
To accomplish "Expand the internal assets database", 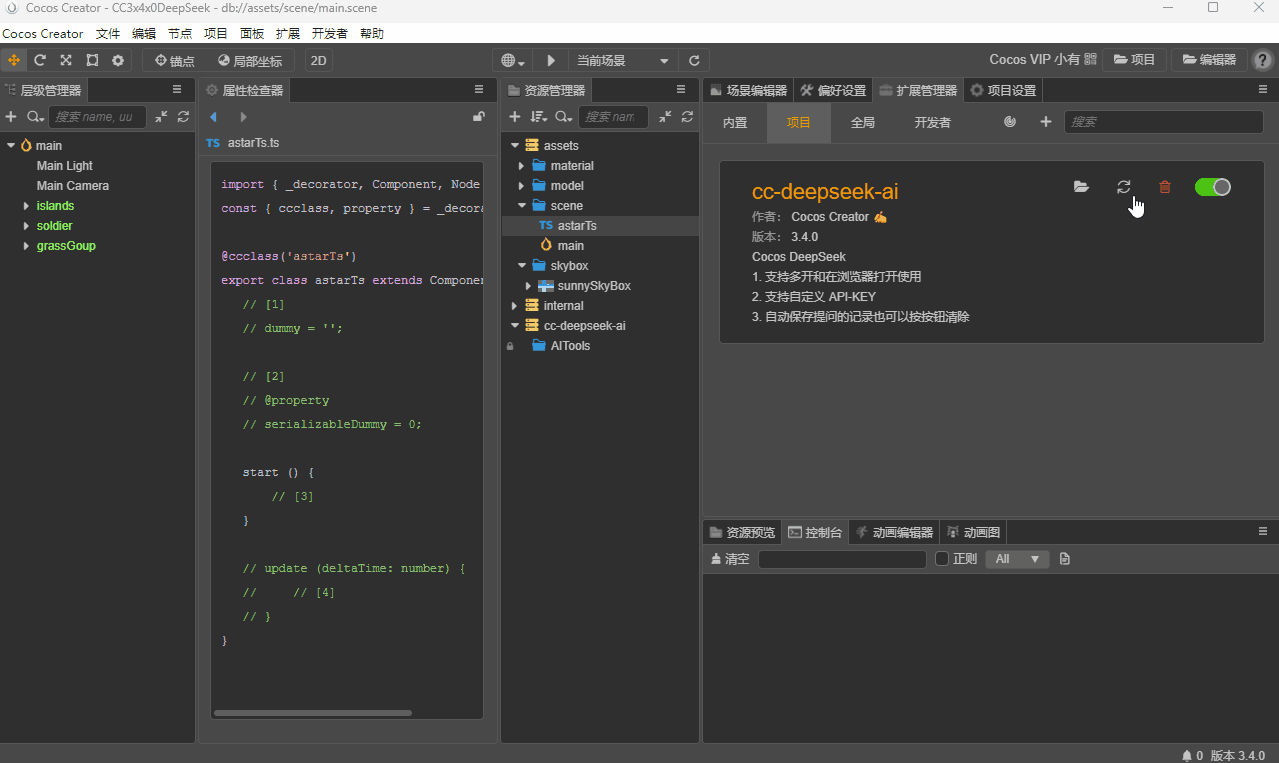I will [514, 306].
